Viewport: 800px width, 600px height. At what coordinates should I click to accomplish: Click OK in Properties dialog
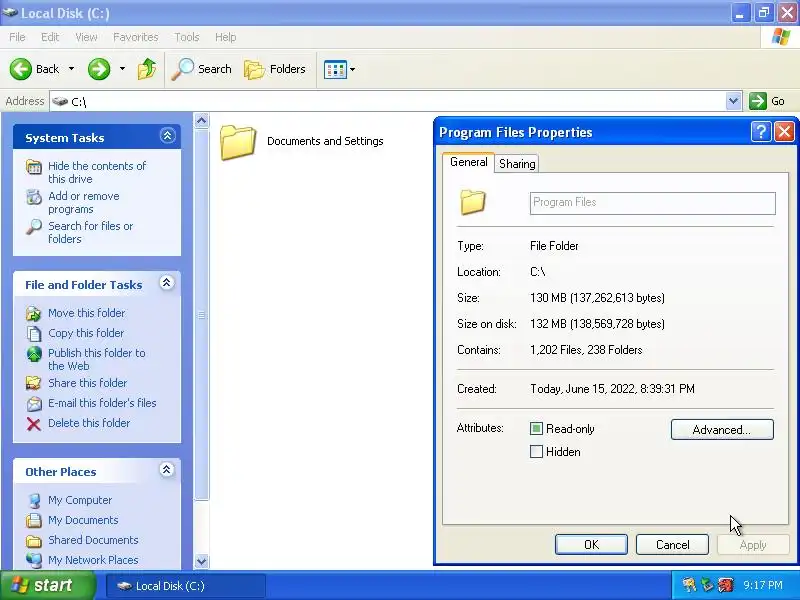coord(591,545)
